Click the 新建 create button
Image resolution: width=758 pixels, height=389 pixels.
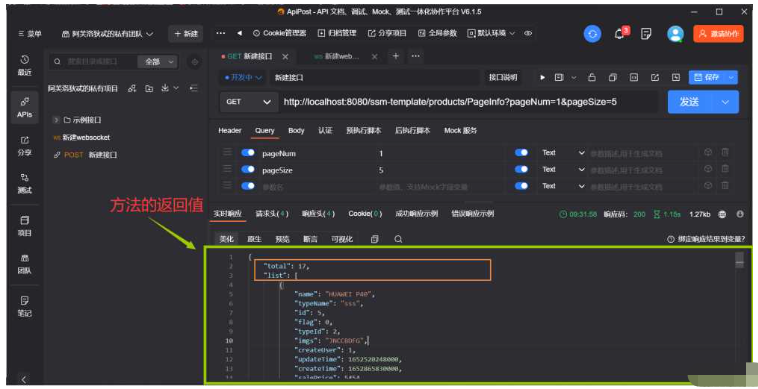click(186, 34)
